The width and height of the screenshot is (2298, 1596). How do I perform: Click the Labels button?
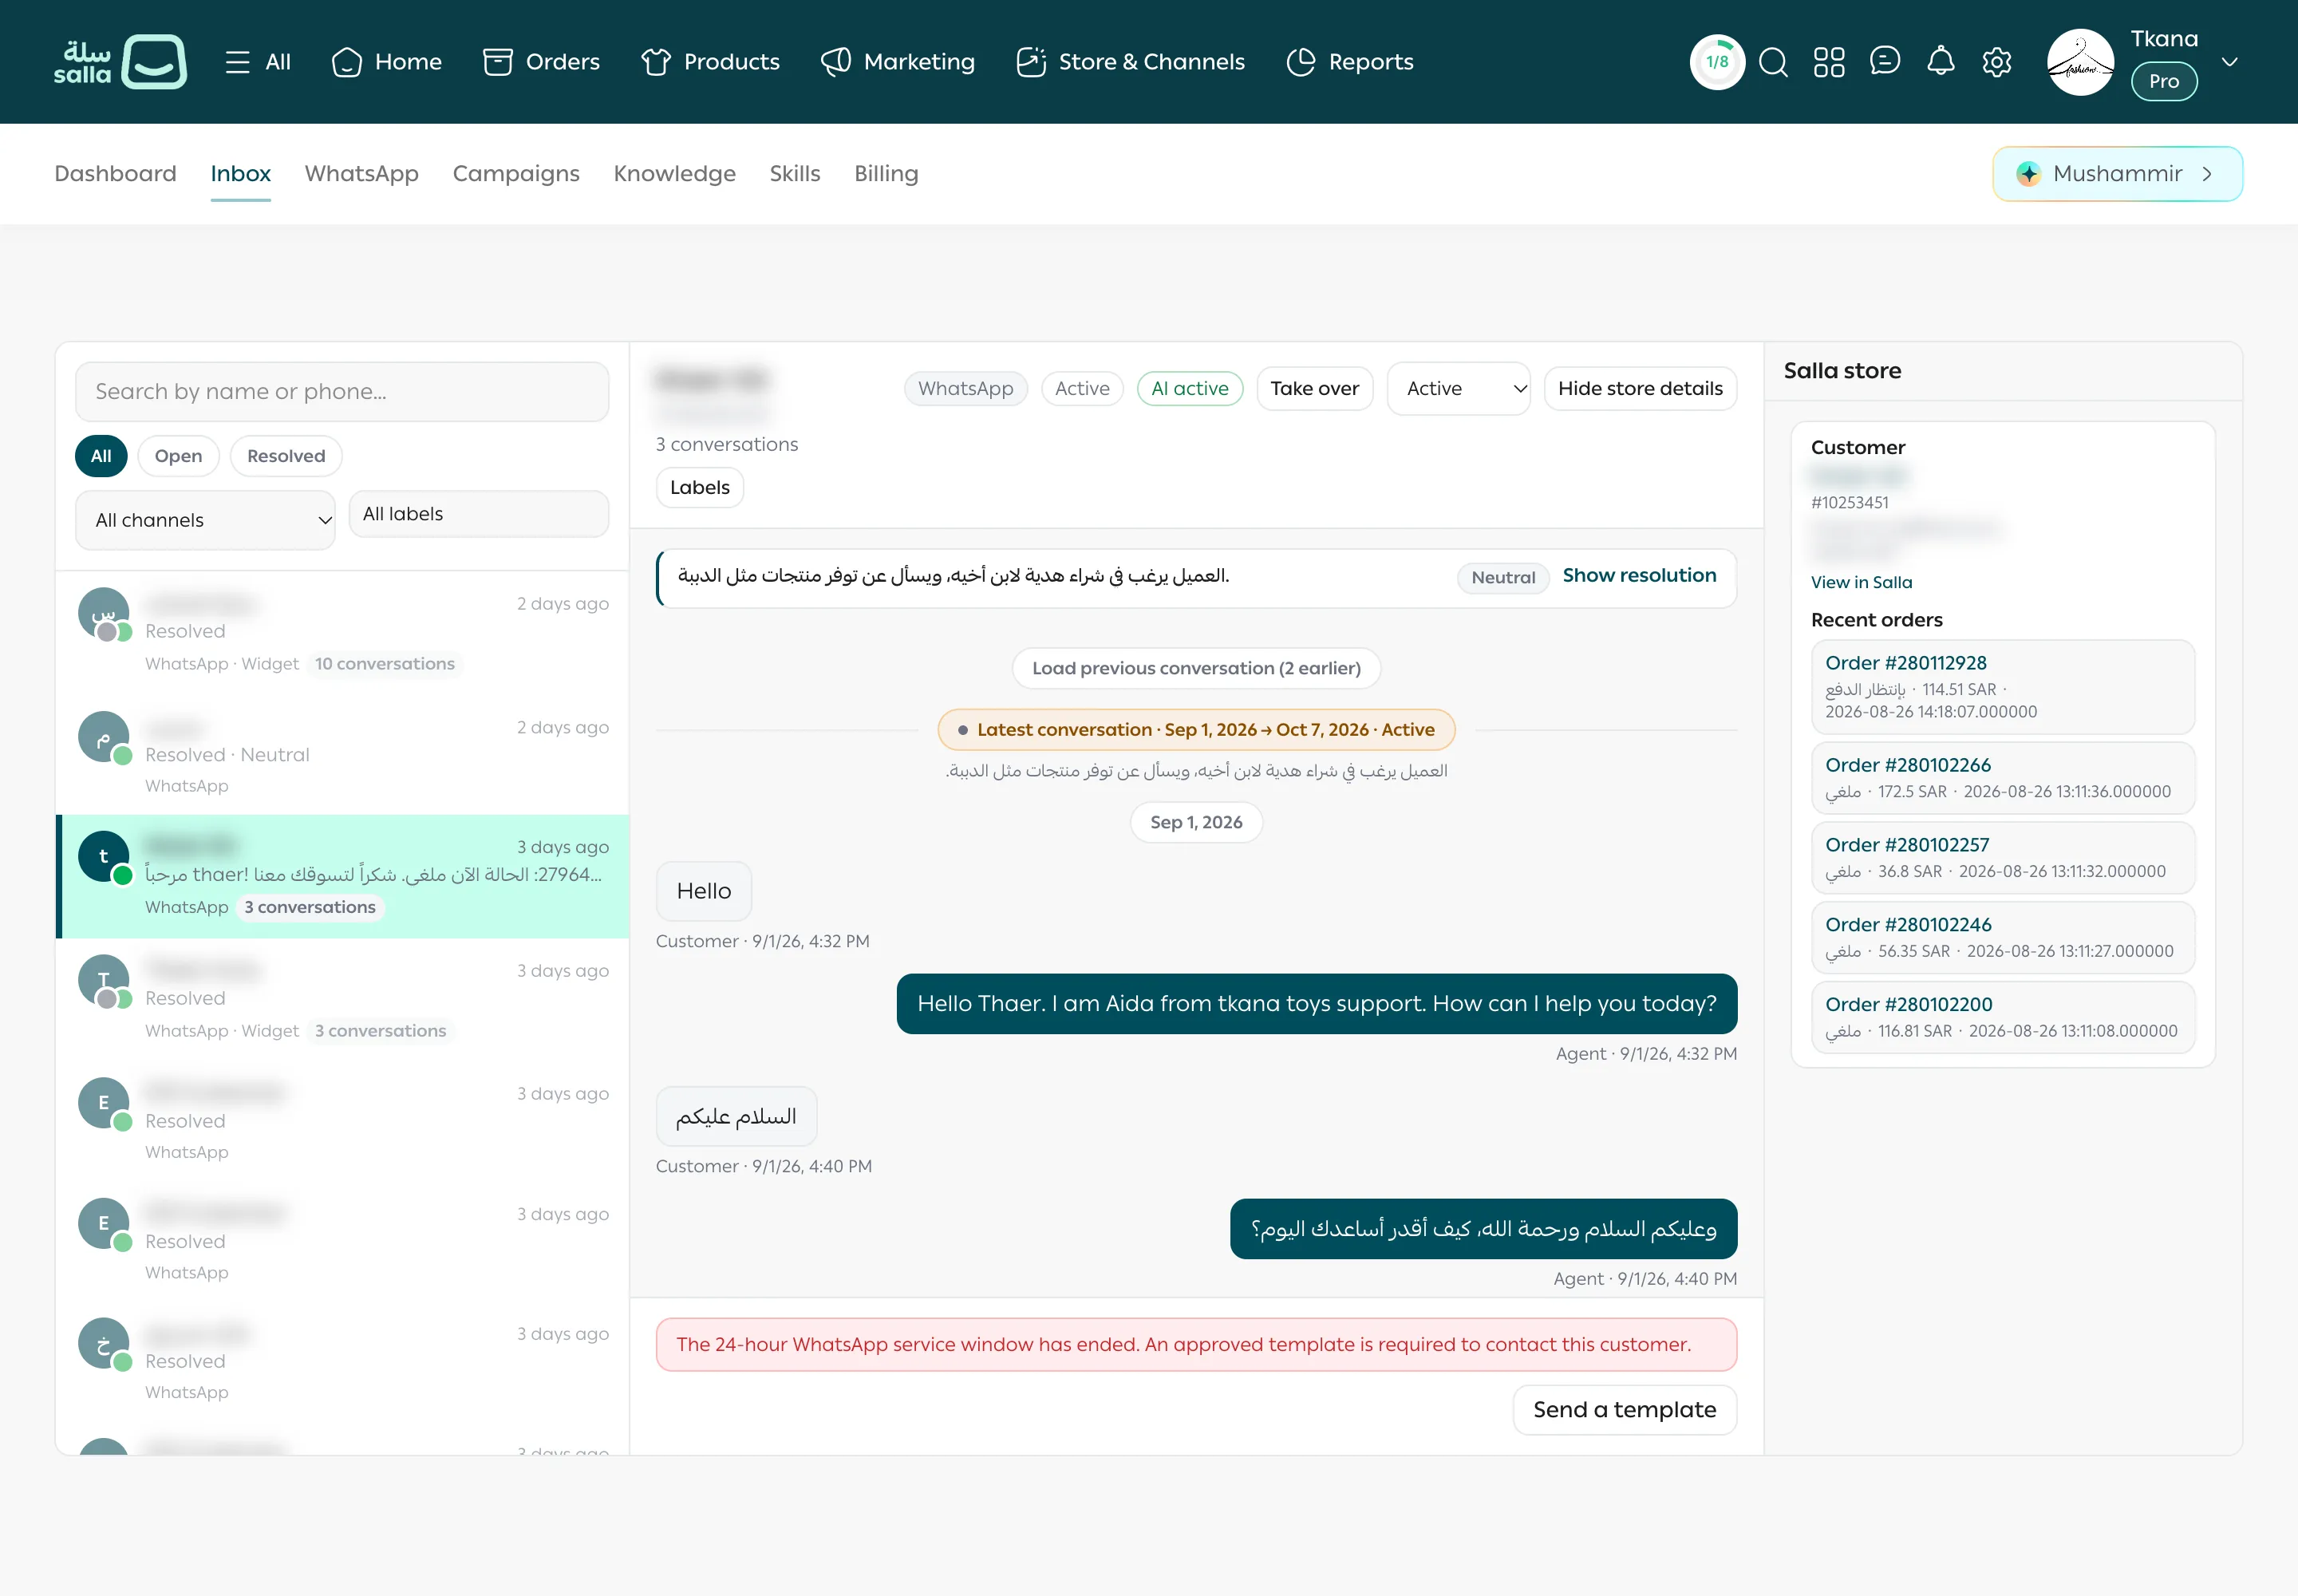coord(700,488)
